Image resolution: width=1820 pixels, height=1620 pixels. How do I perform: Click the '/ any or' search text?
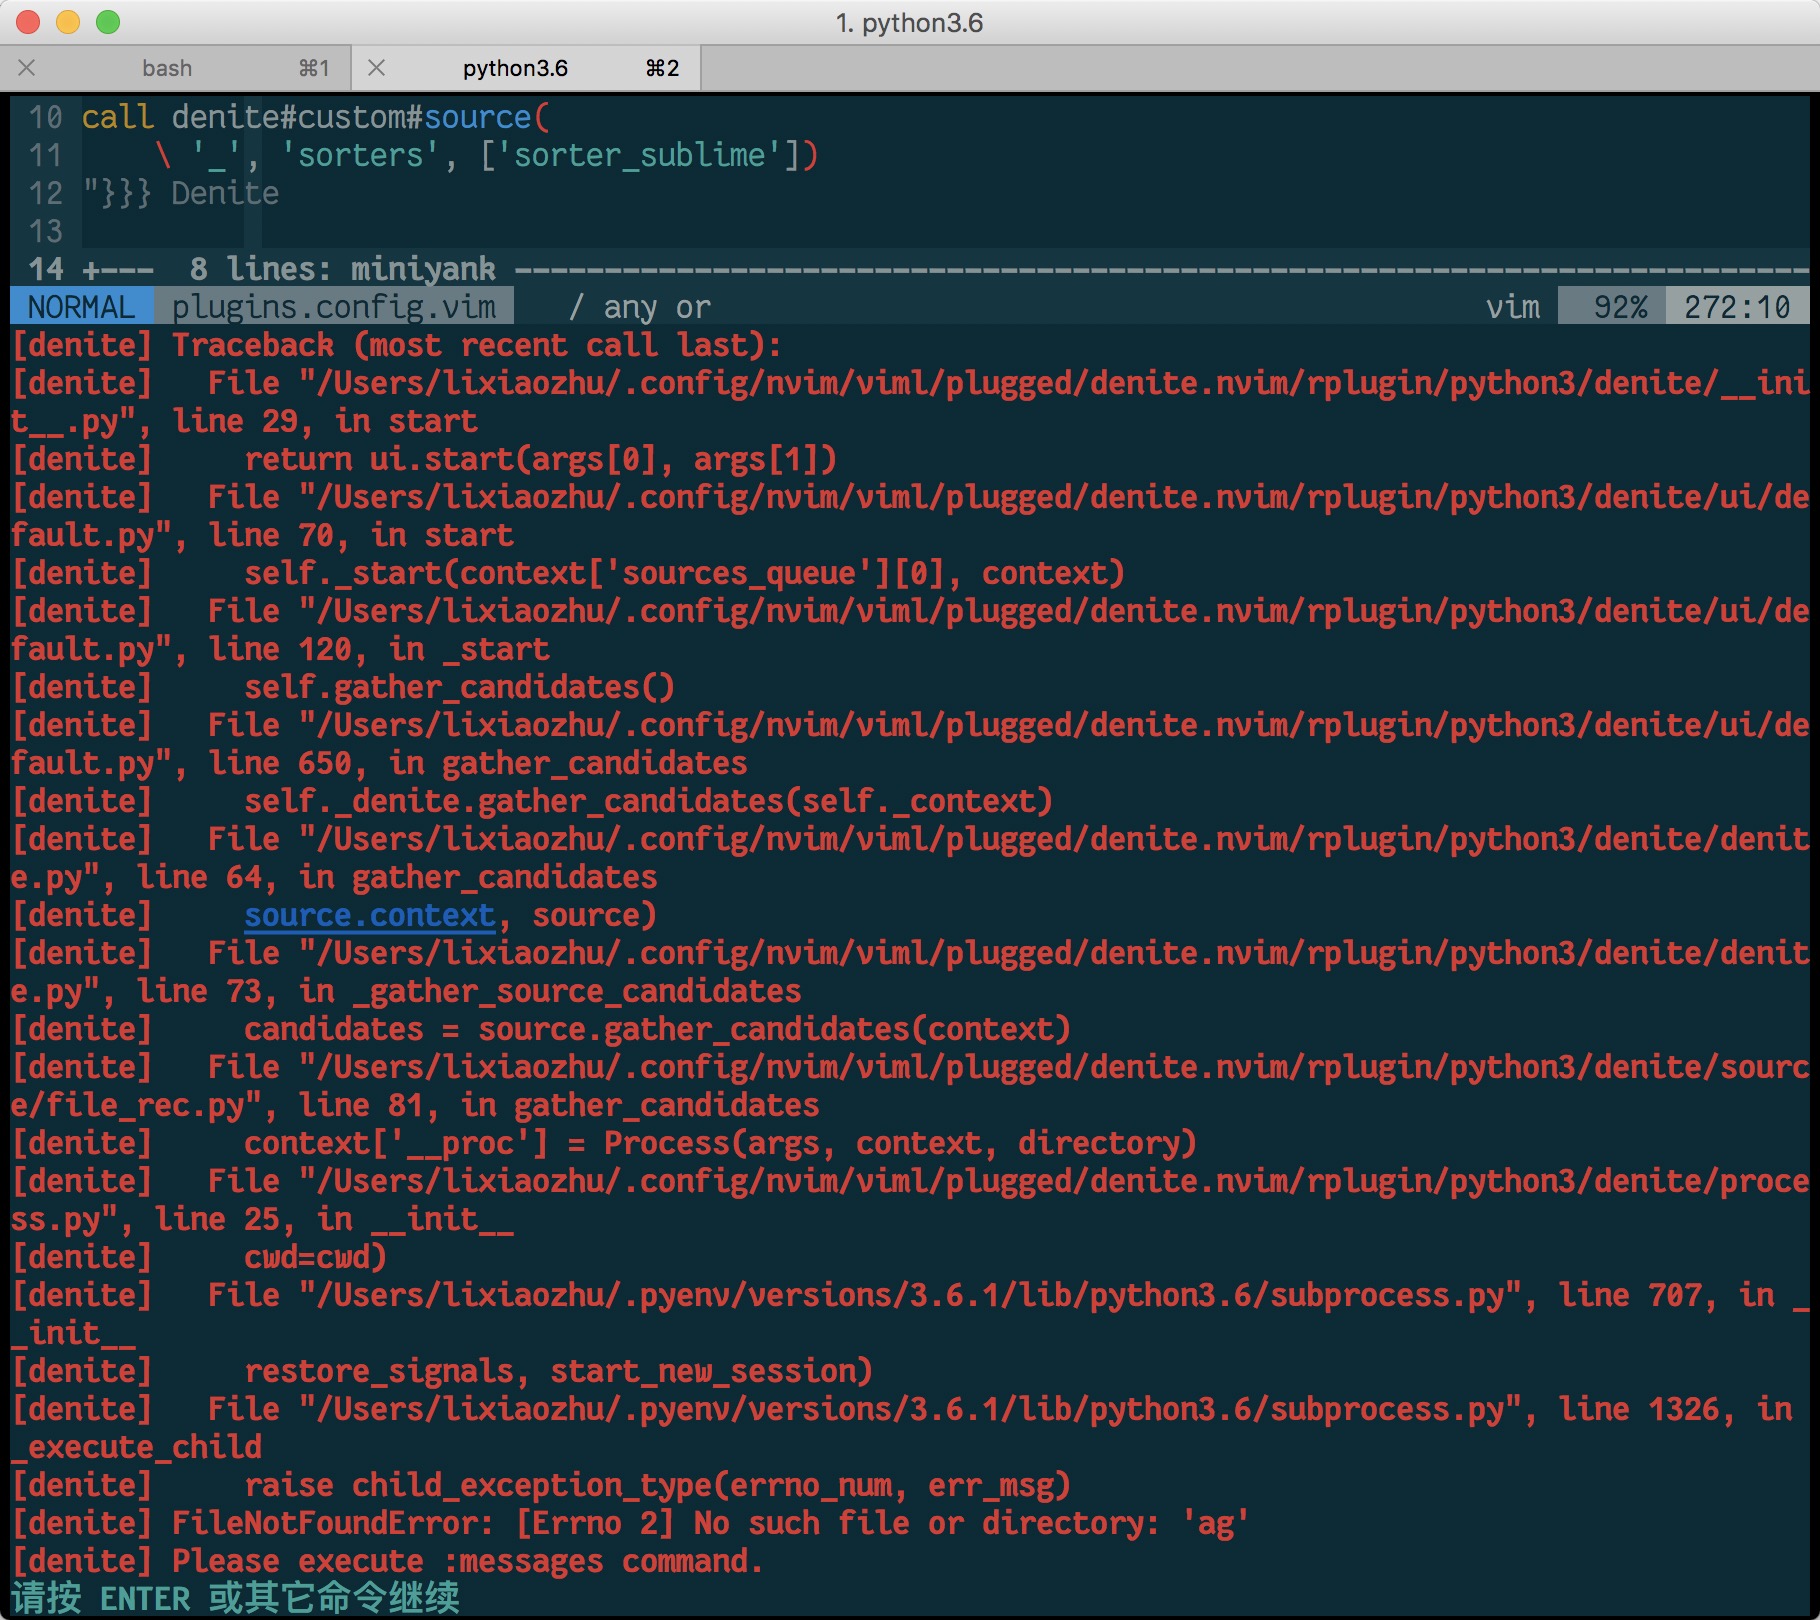coord(639,307)
